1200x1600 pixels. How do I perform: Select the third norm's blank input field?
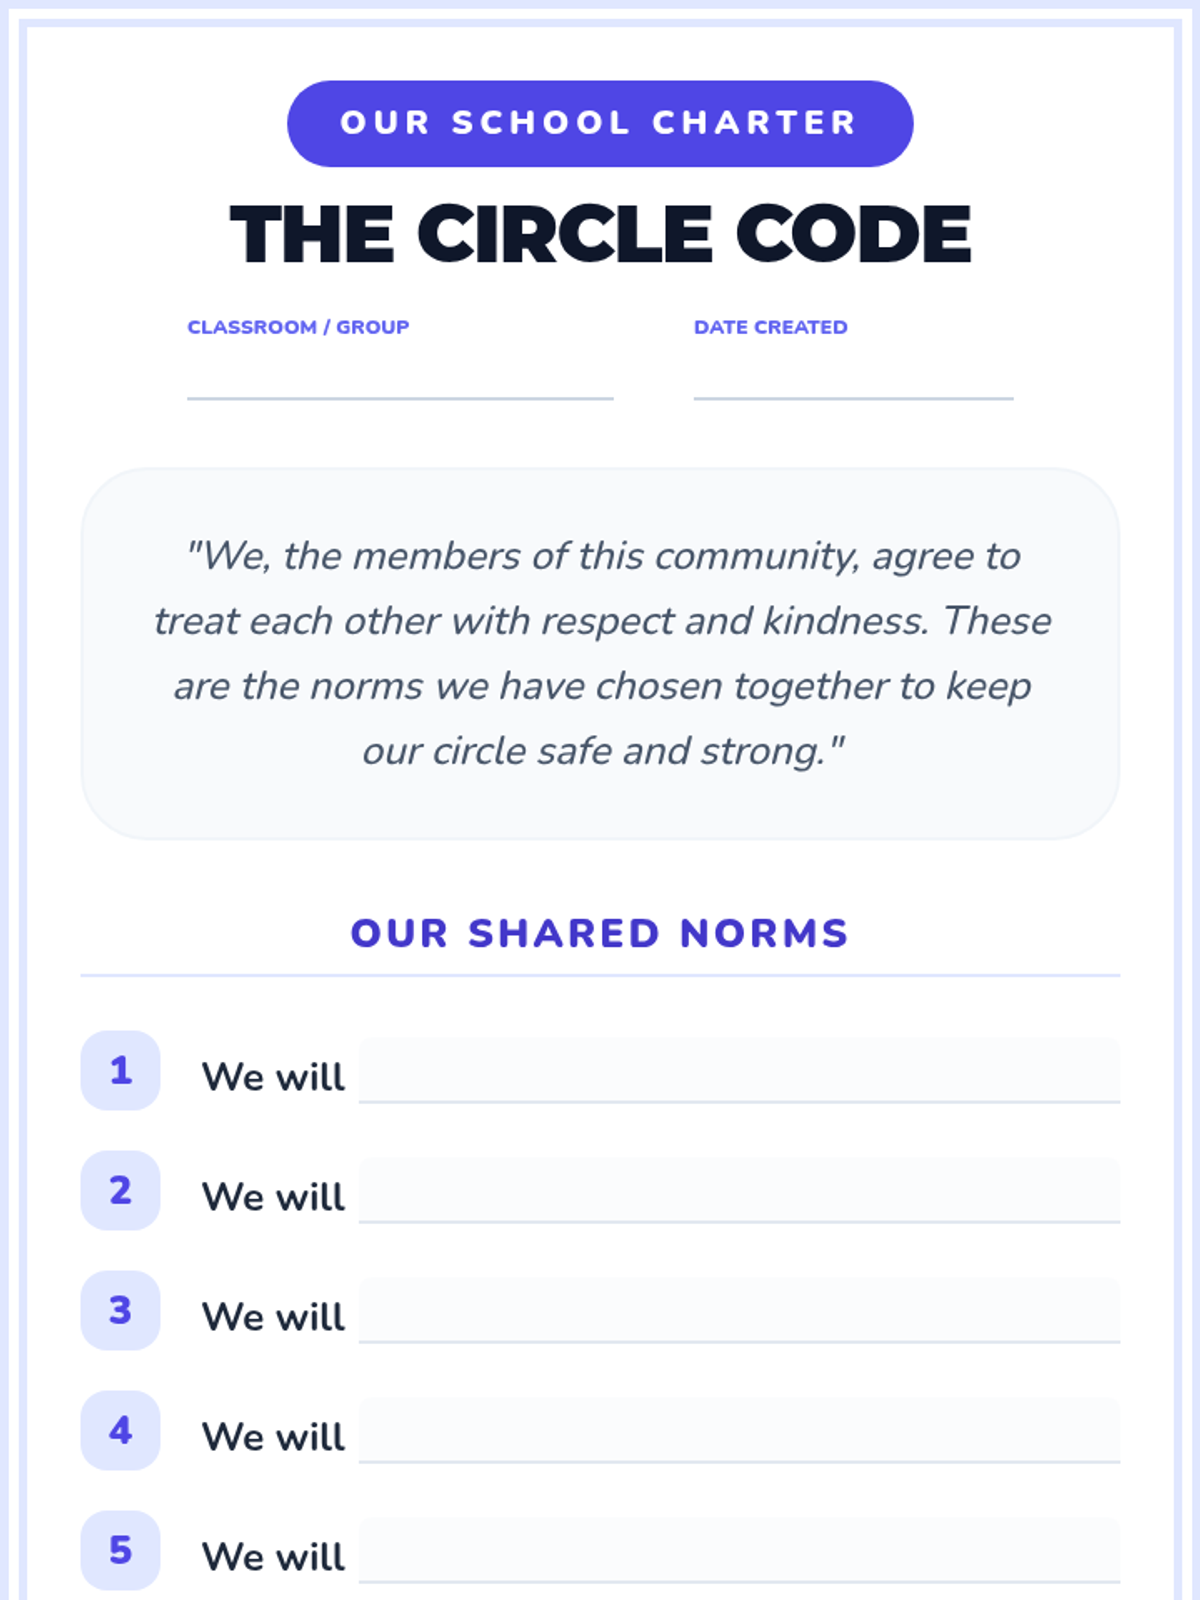pos(739,1310)
